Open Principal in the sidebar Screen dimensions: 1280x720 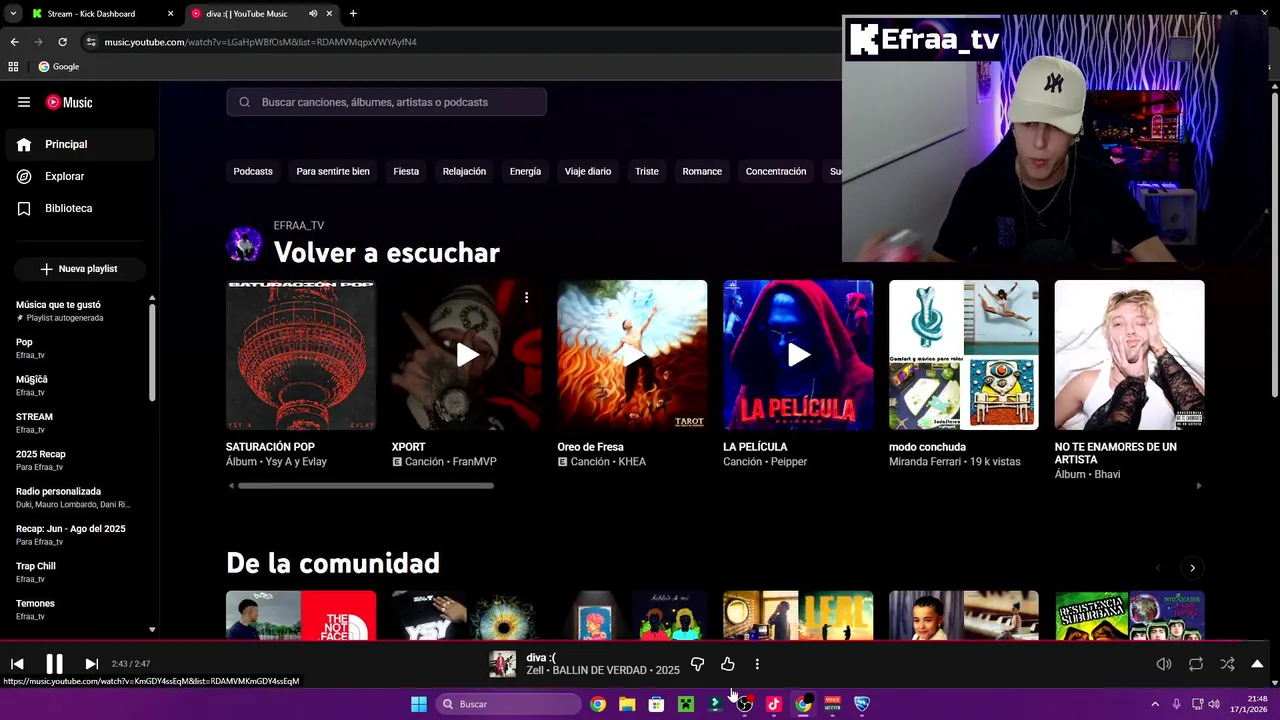[x=80, y=144]
